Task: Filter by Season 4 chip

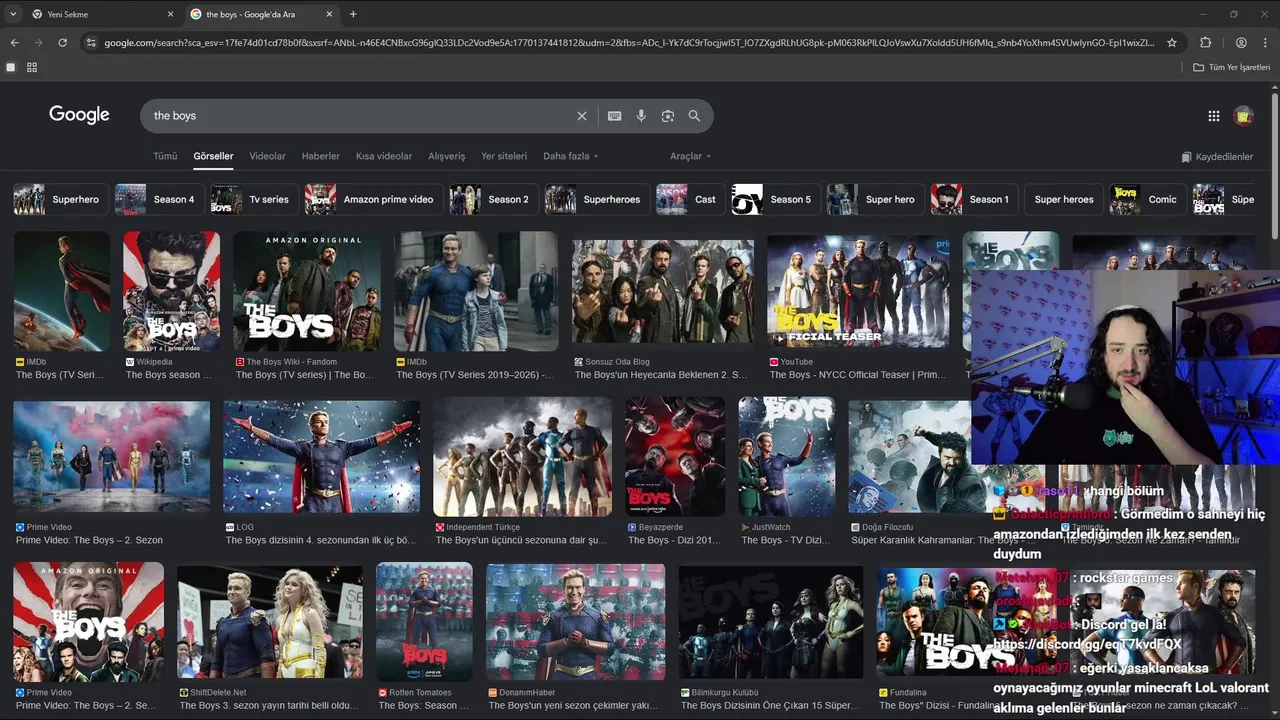Action: pyautogui.click(x=158, y=199)
